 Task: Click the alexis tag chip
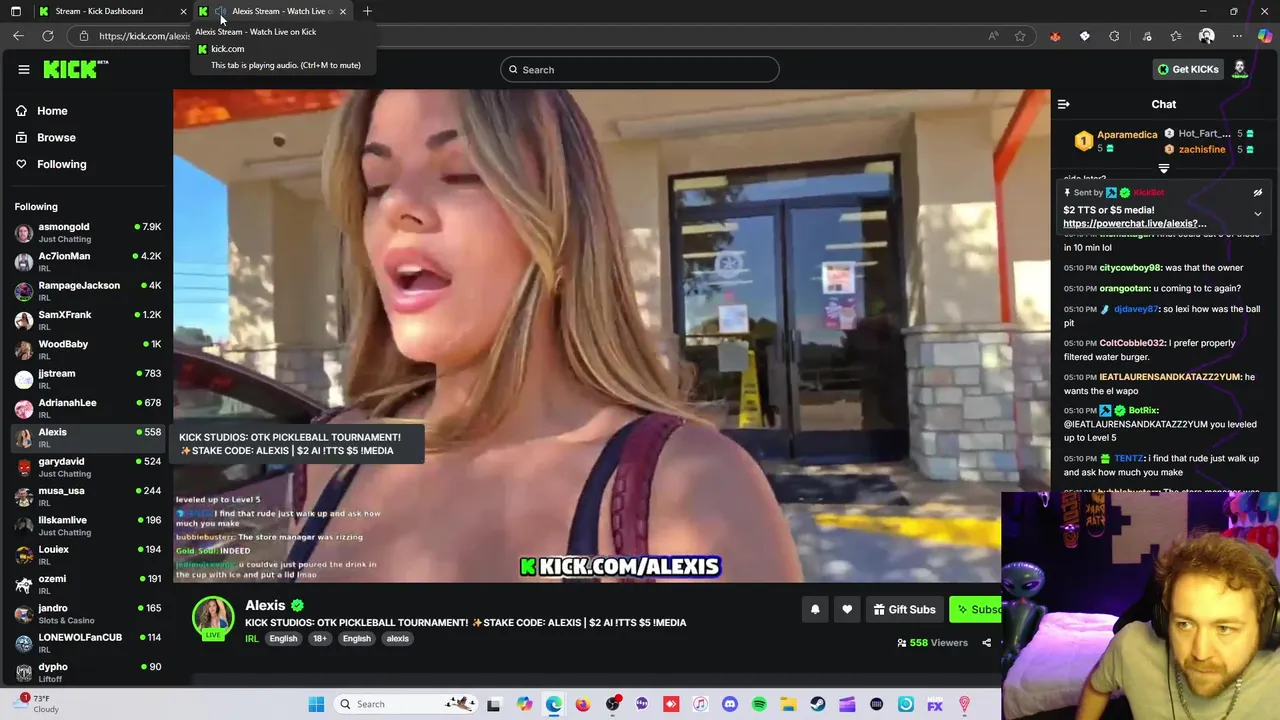[398, 639]
